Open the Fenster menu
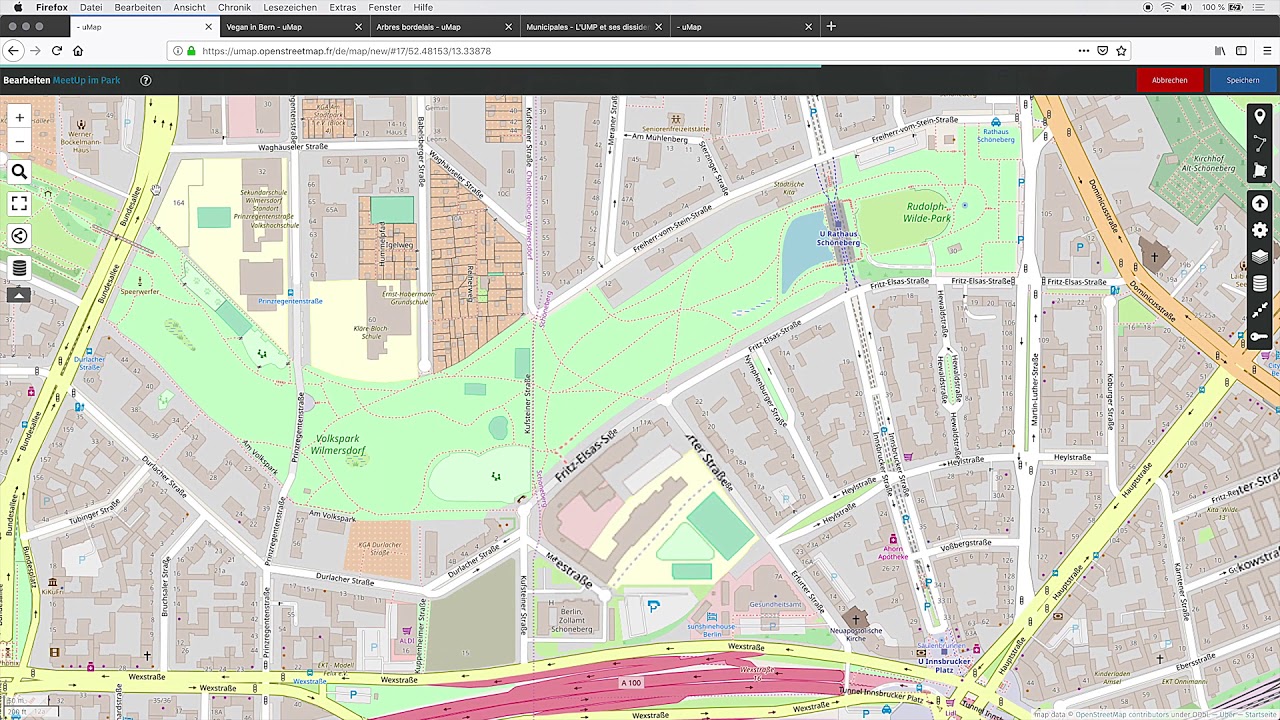Screen dimensions: 1280x720 pyautogui.click(x=385, y=7)
